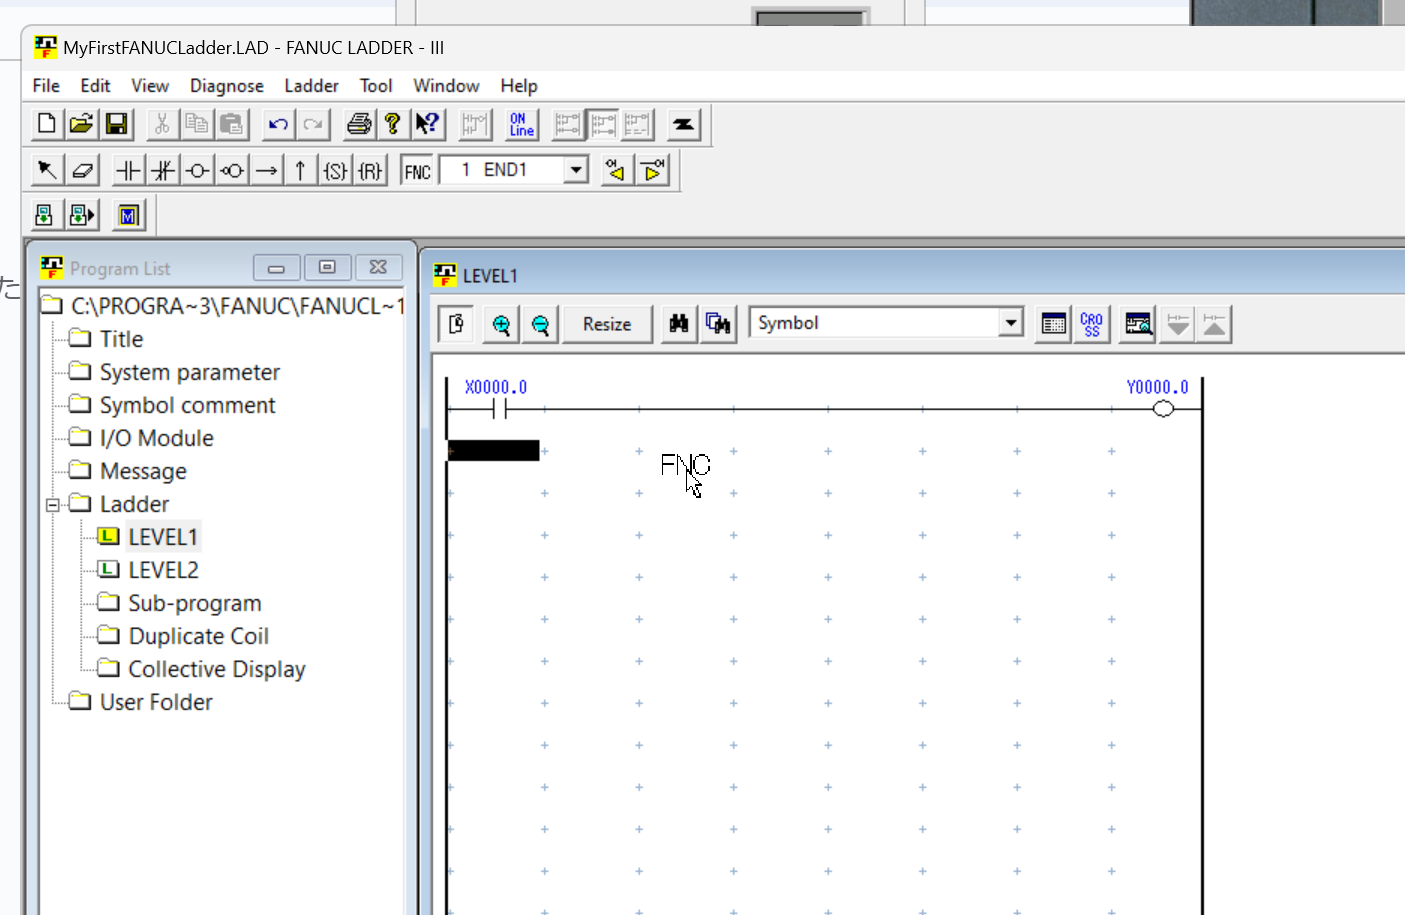Click the Y0000.0 coil on the rung

coord(1163,409)
